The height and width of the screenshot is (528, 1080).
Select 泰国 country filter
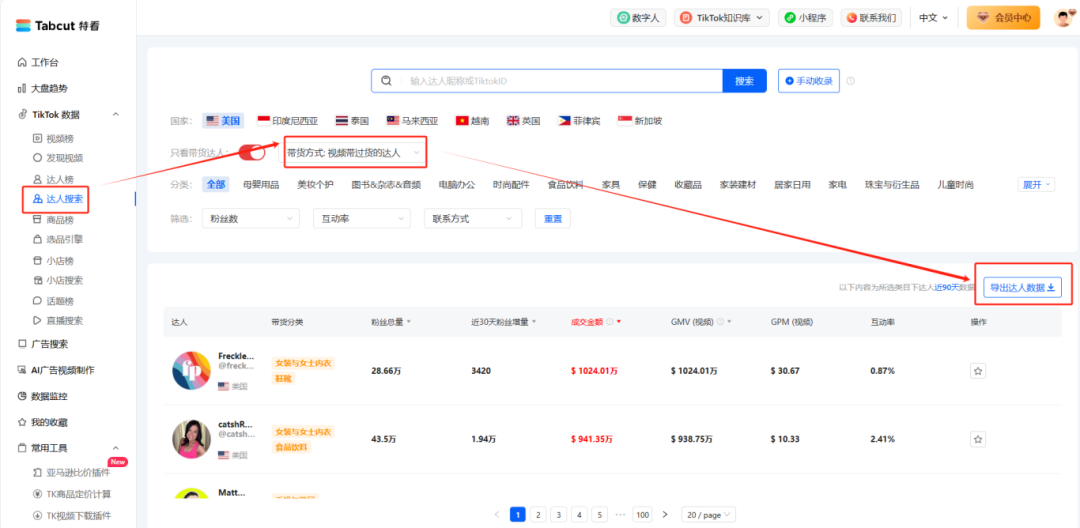[x=352, y=121]
